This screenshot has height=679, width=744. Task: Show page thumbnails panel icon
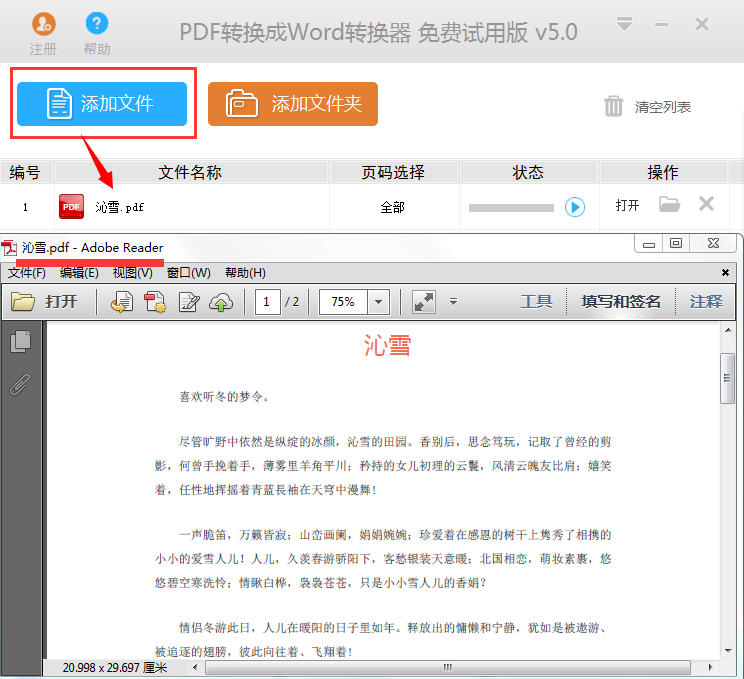pyautogui.click(x=20, y=341)
